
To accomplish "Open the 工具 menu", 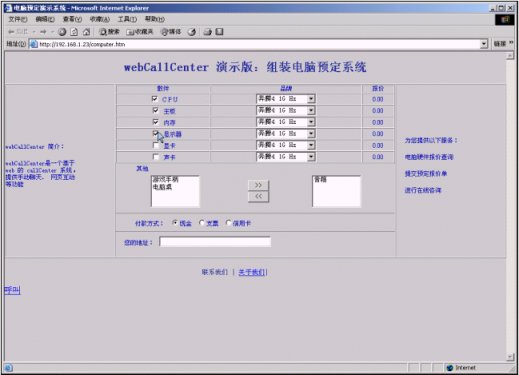I will pos(127,19).
